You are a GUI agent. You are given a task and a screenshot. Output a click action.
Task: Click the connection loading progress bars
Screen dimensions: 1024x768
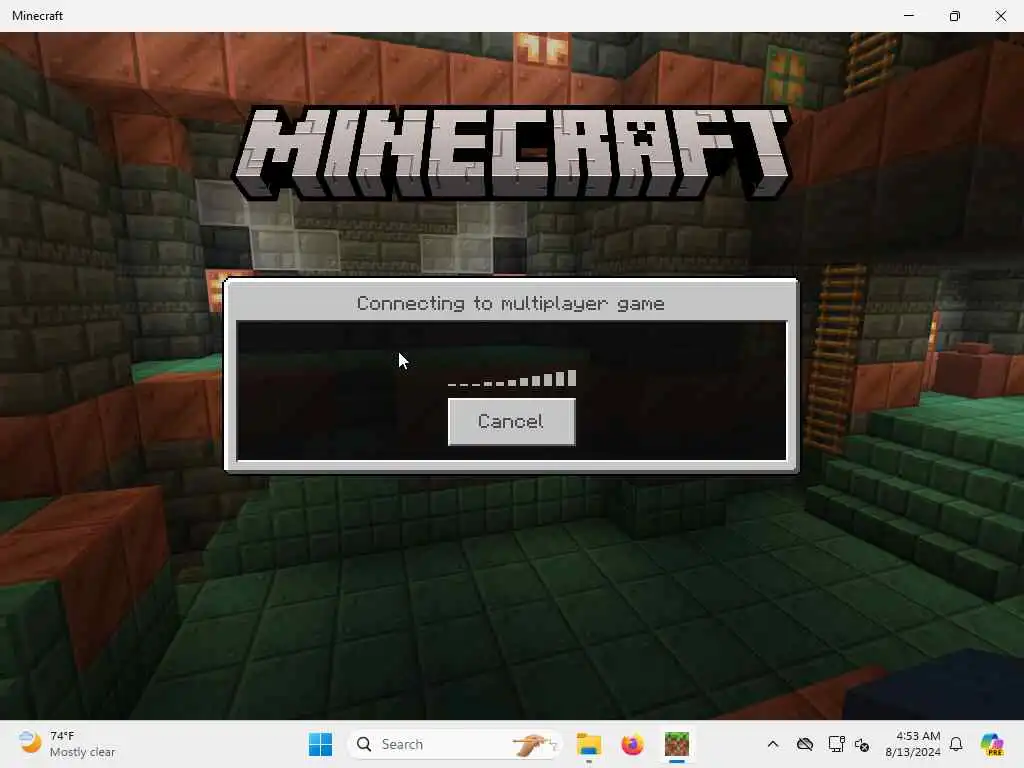coord(511,379)
